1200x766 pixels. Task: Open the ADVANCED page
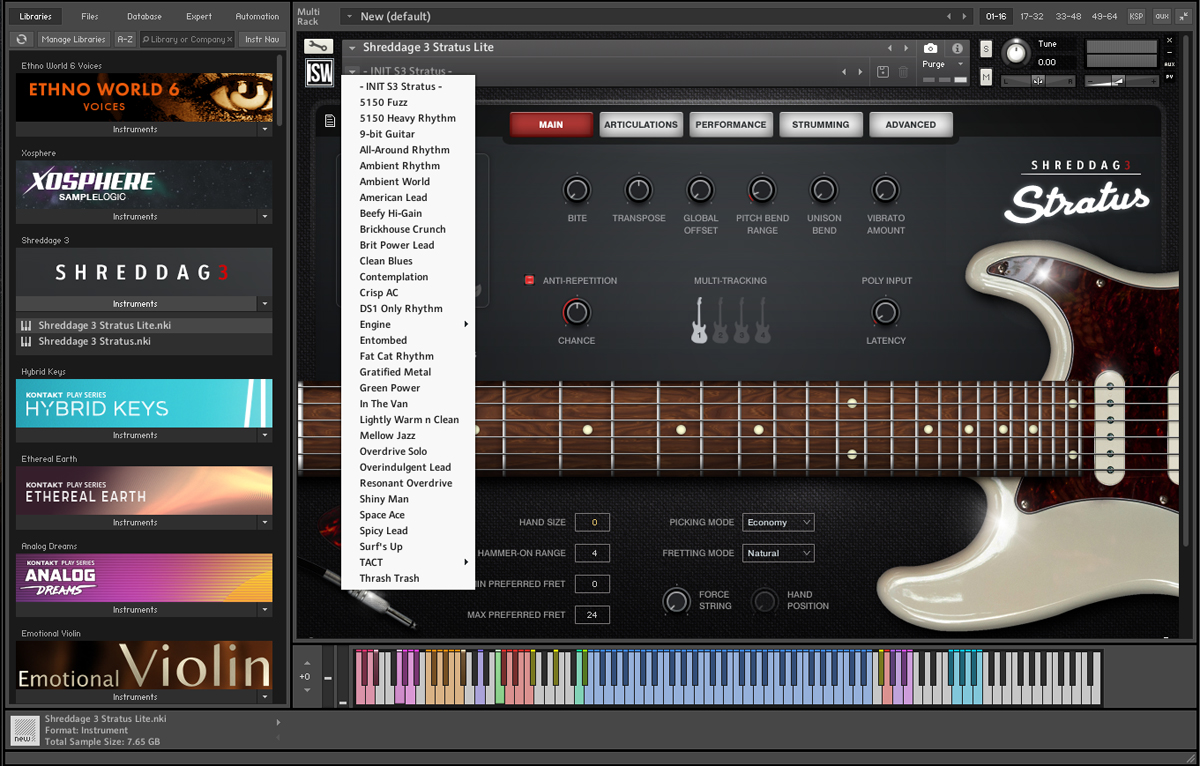coord(911,125)
